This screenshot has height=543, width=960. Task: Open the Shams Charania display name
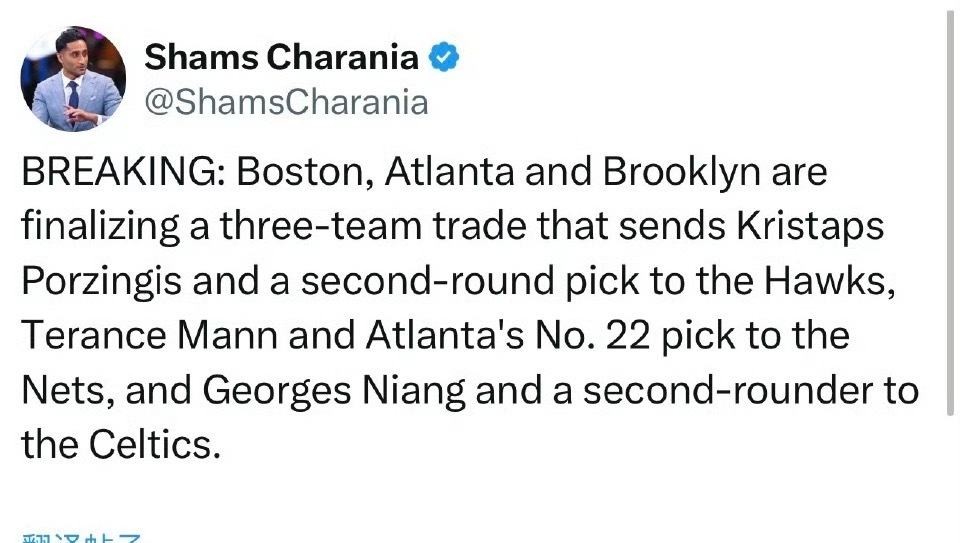(282, 58)
